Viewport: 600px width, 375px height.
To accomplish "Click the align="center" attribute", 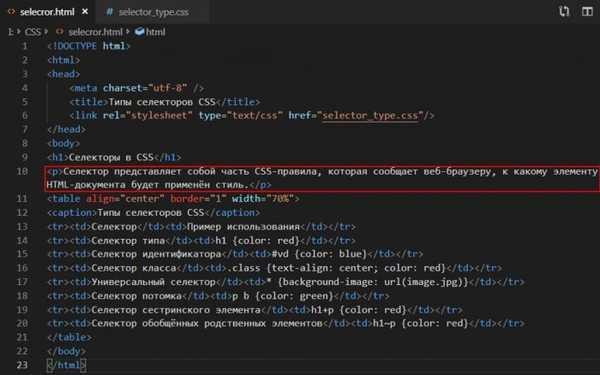I will tap(125, 199).
